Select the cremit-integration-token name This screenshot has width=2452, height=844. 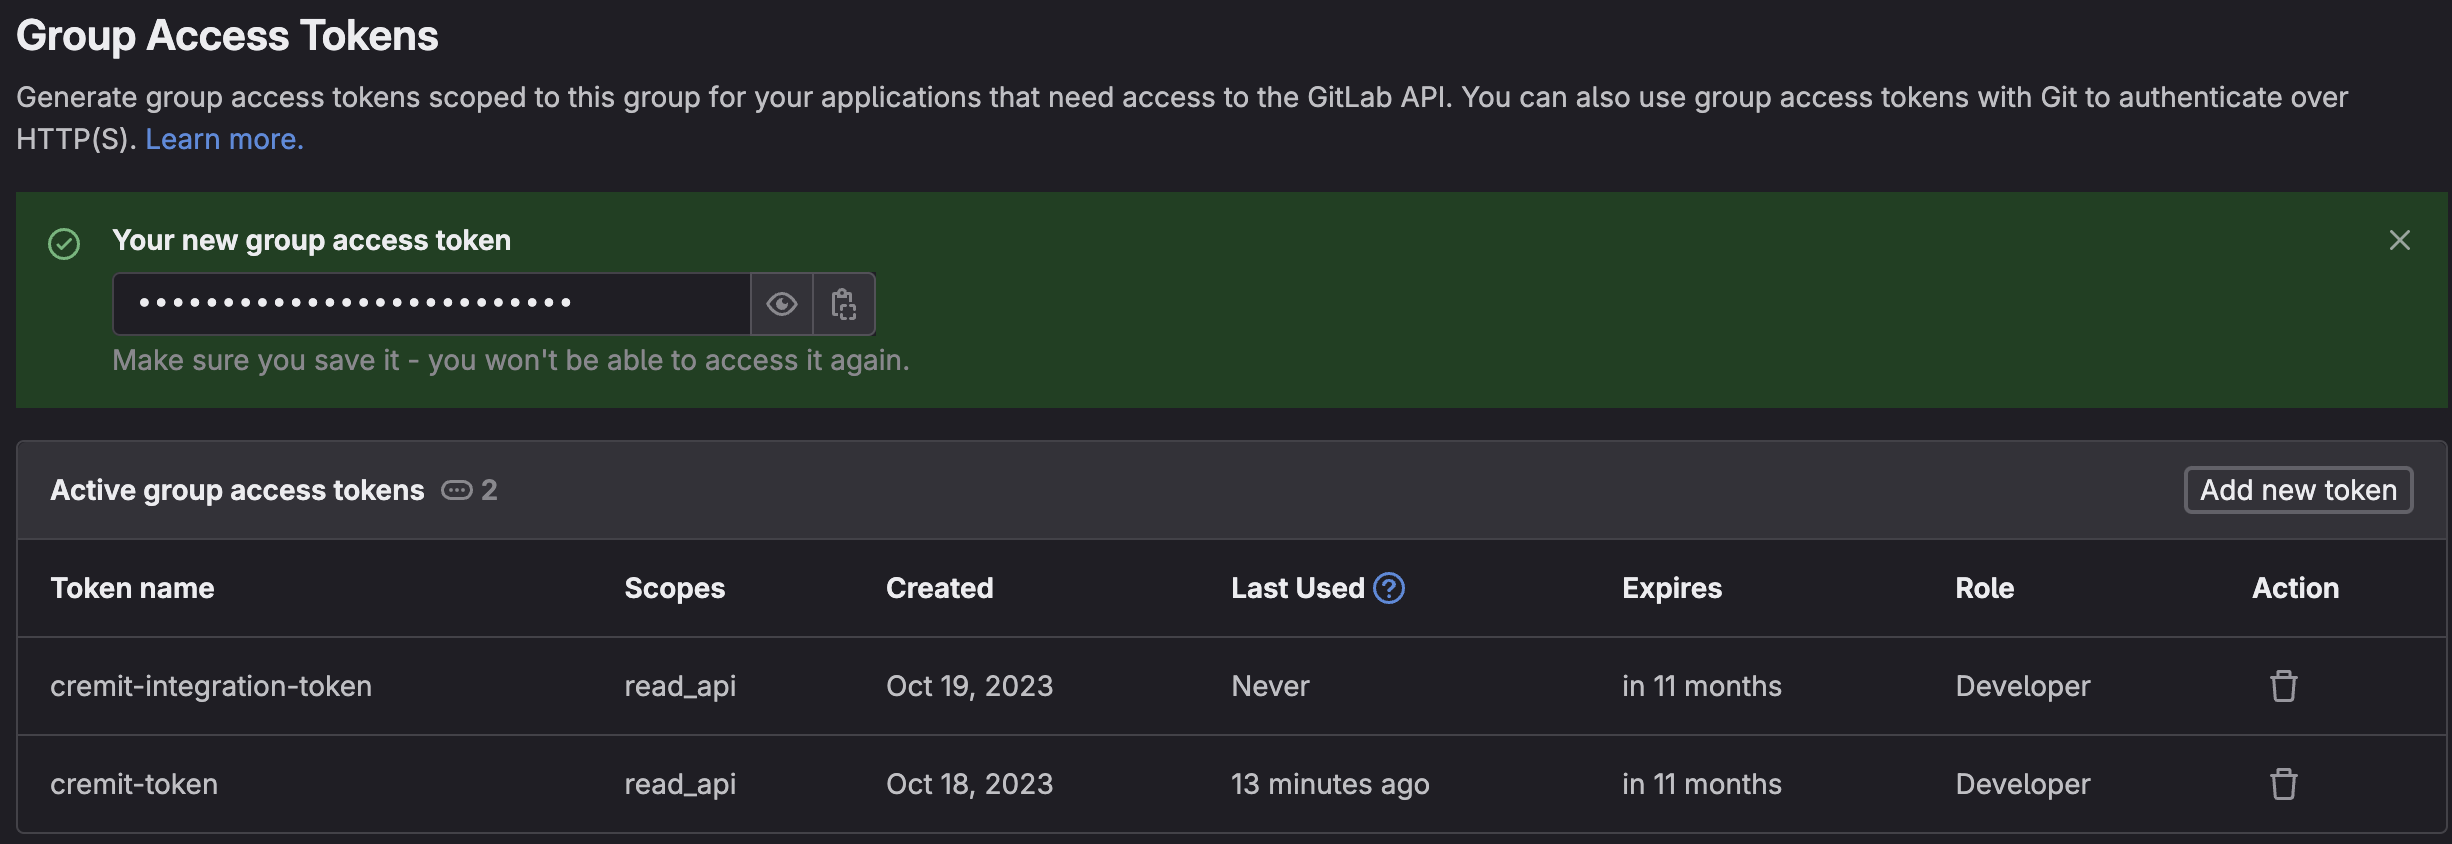click(x=211, y=686)
